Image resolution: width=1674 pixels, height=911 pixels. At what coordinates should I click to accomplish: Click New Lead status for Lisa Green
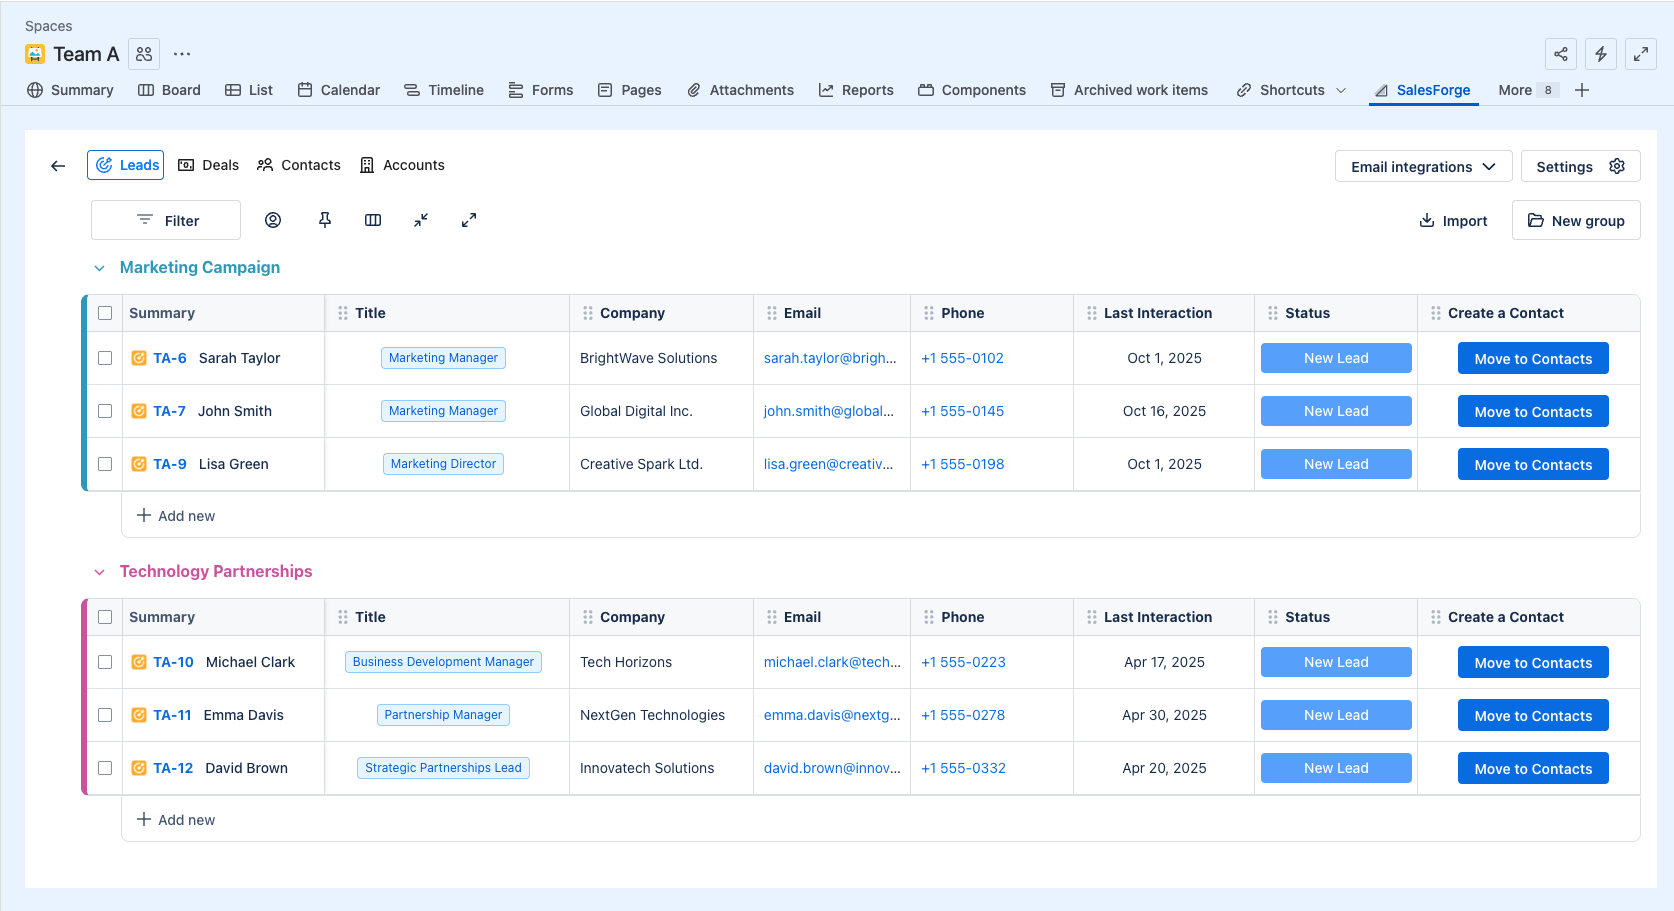pyautogui.click(x=1335, y=464)
